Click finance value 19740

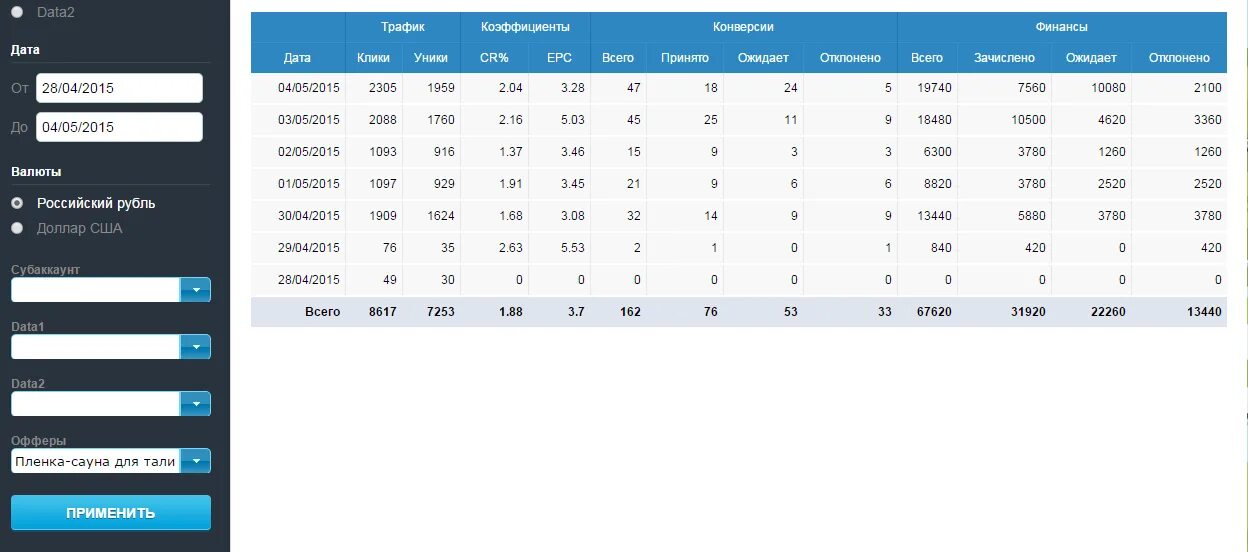pos(934,88)
